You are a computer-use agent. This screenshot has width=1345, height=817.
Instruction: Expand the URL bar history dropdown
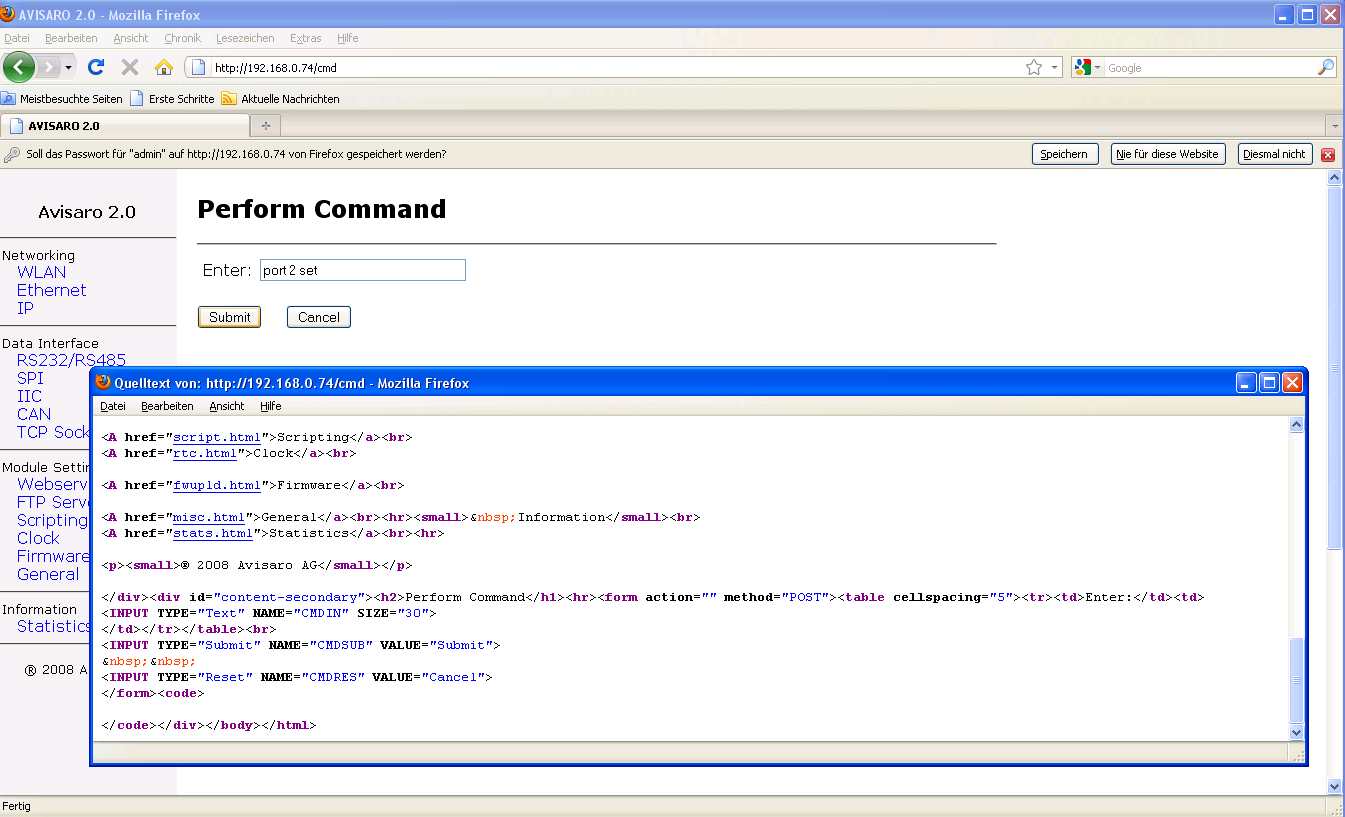pyautogui.click(x=1056, y=67)
